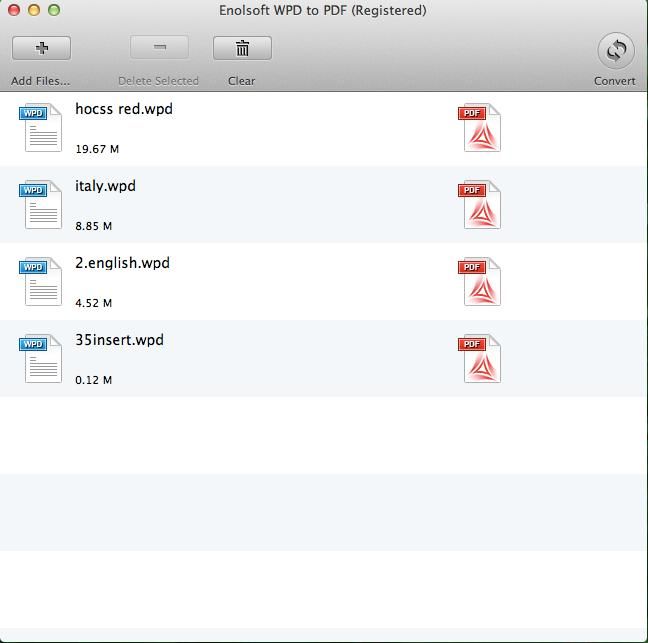This screenshot has height=643, width=648.
Task: Select the file name 2.english.wpd
Action: point(122,263)
